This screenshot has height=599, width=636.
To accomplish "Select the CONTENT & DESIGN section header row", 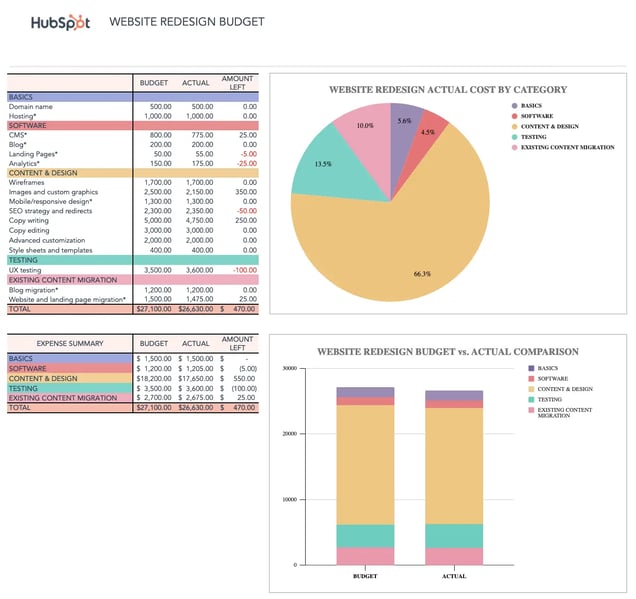I will pos(70,173).
